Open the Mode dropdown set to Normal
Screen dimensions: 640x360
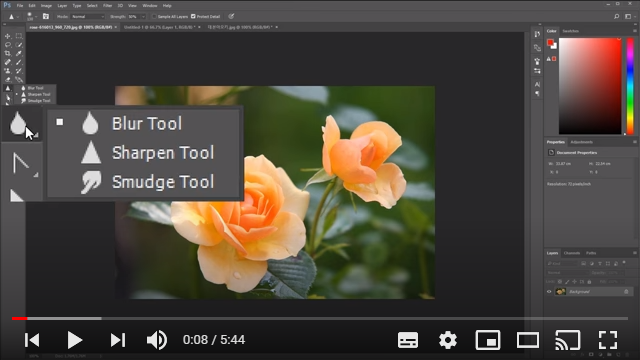(87, 16)
